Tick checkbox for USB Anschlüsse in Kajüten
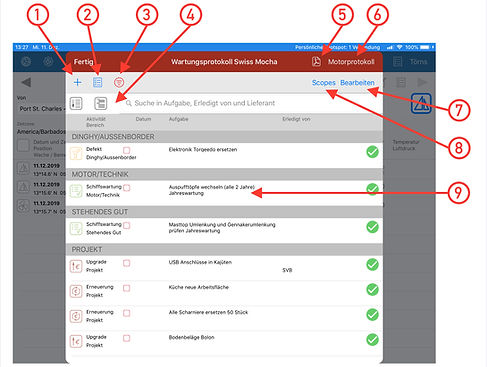 click(126, 263)
